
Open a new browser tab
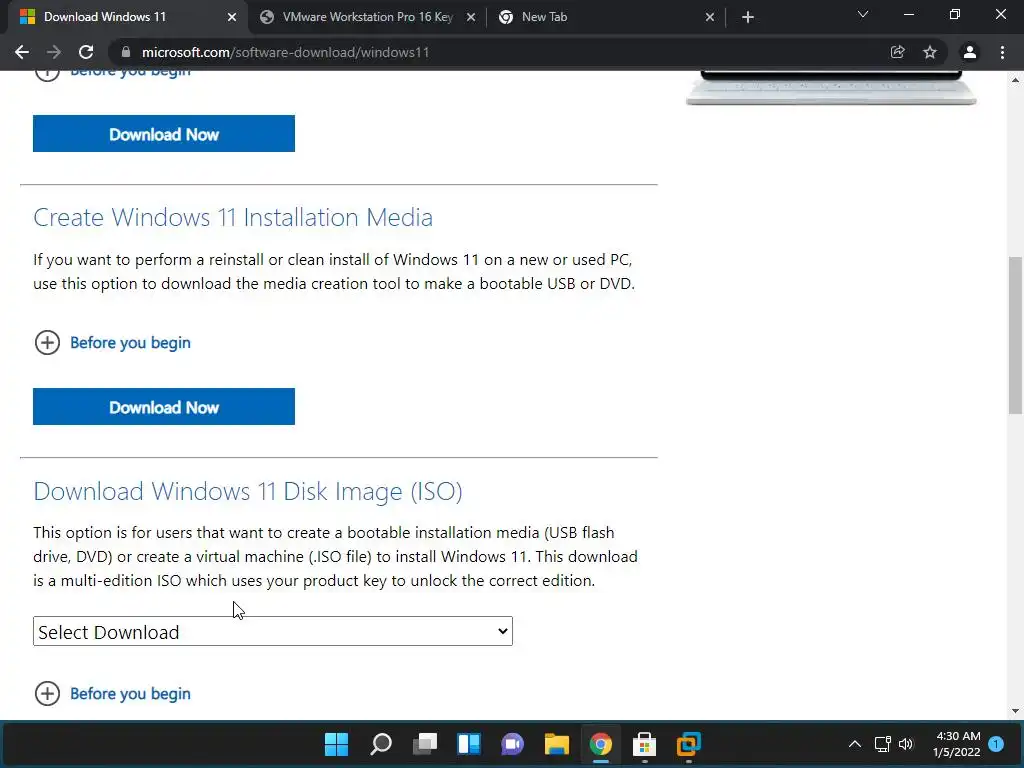coord(748,17)
